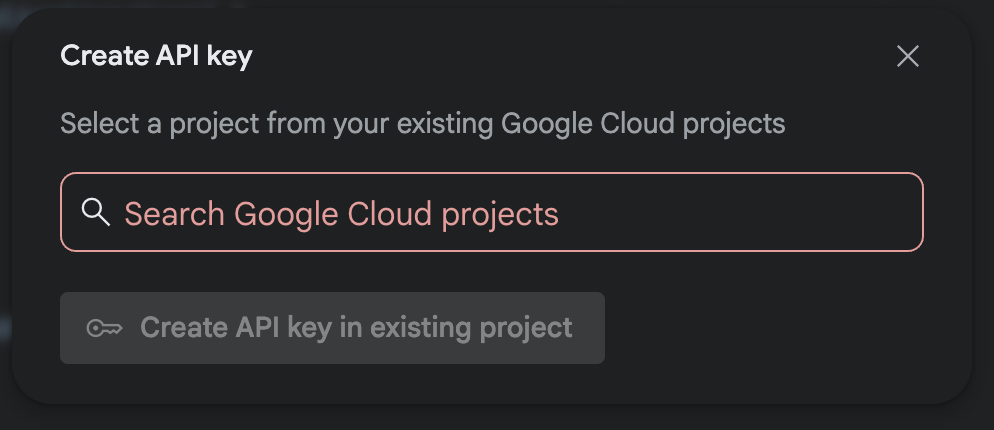Click the words Google Cloud projects in the subtitle
Screen dimensions: 994x430
(x=642, y=124)
